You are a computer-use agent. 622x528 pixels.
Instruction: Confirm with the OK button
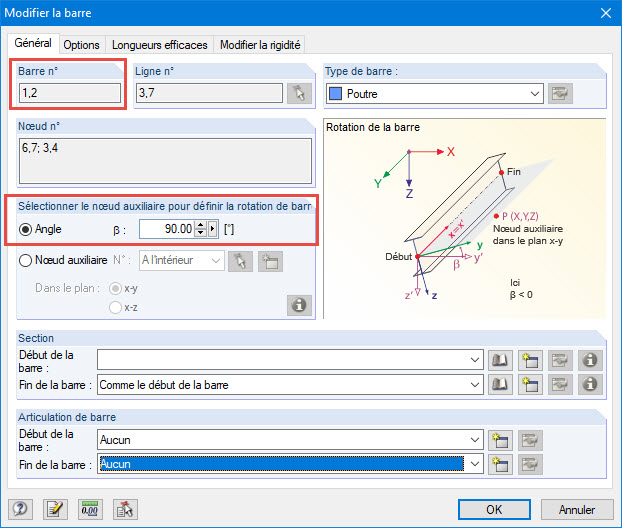point(494,509)
